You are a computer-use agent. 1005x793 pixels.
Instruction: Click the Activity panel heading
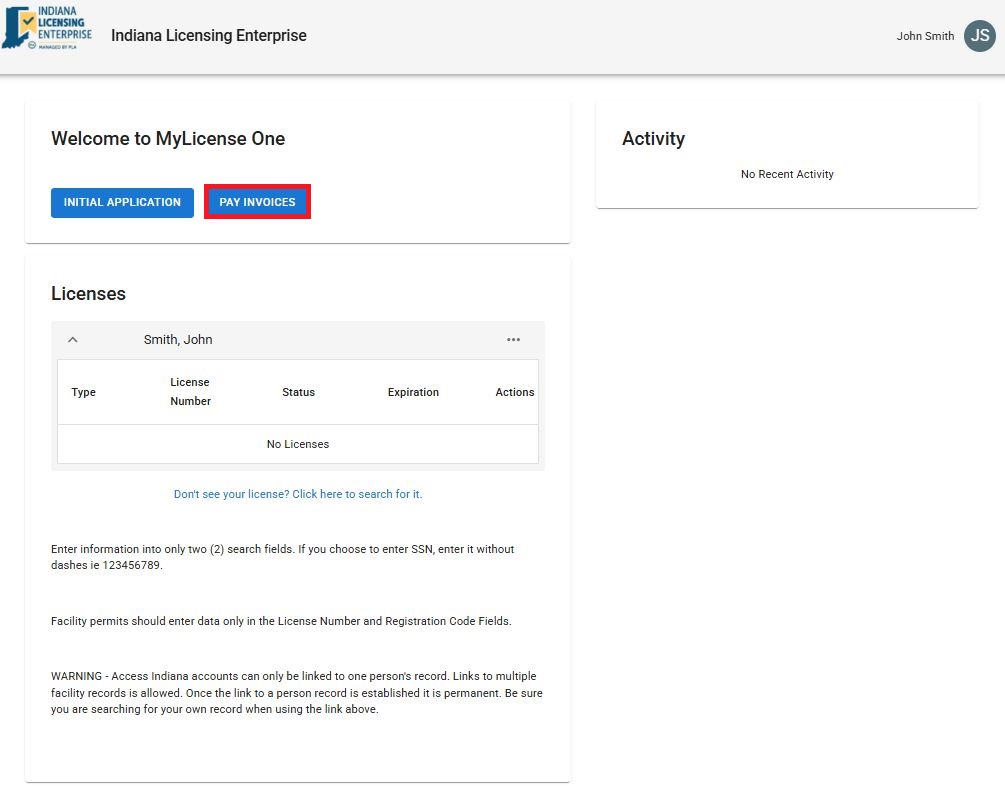click(653, 139)
